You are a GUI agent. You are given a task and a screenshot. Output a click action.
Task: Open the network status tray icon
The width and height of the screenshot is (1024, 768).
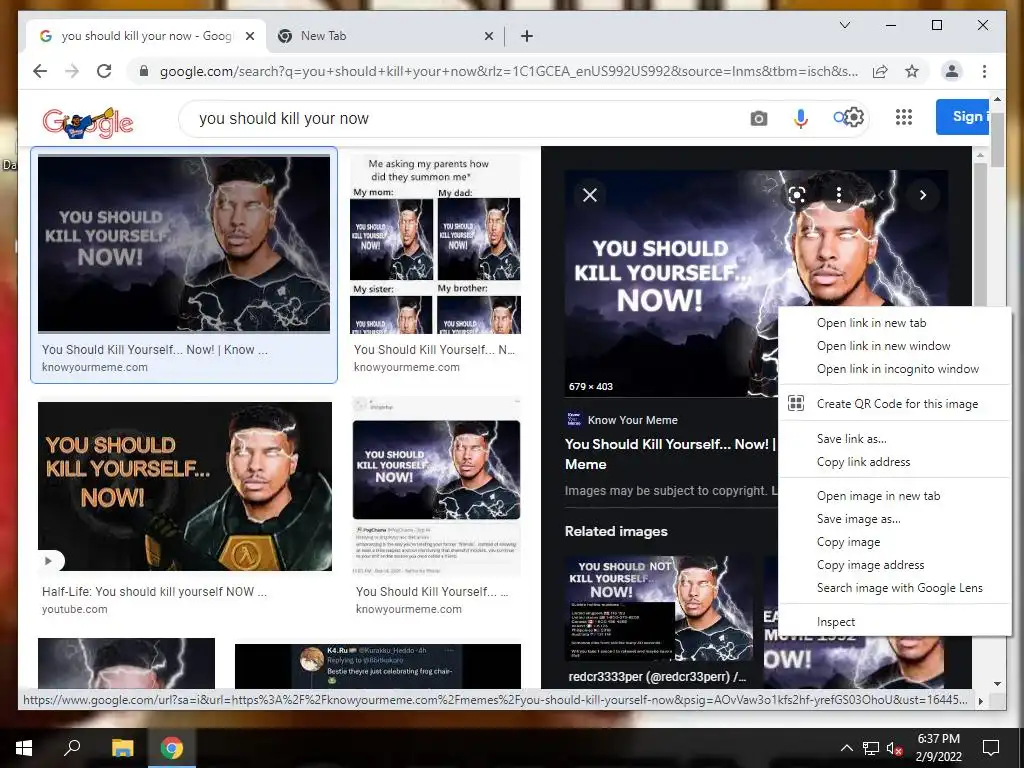point(871,748)
